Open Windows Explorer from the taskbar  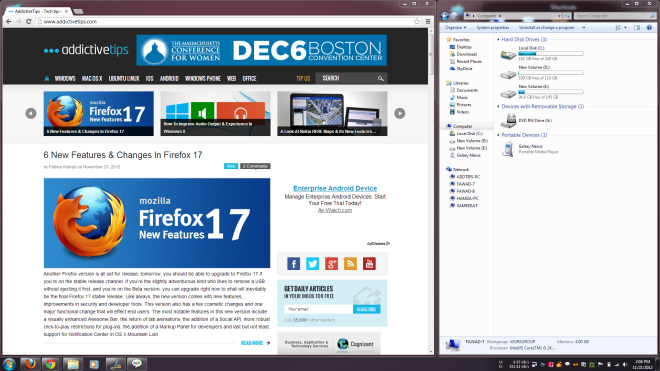click(72, 364)
